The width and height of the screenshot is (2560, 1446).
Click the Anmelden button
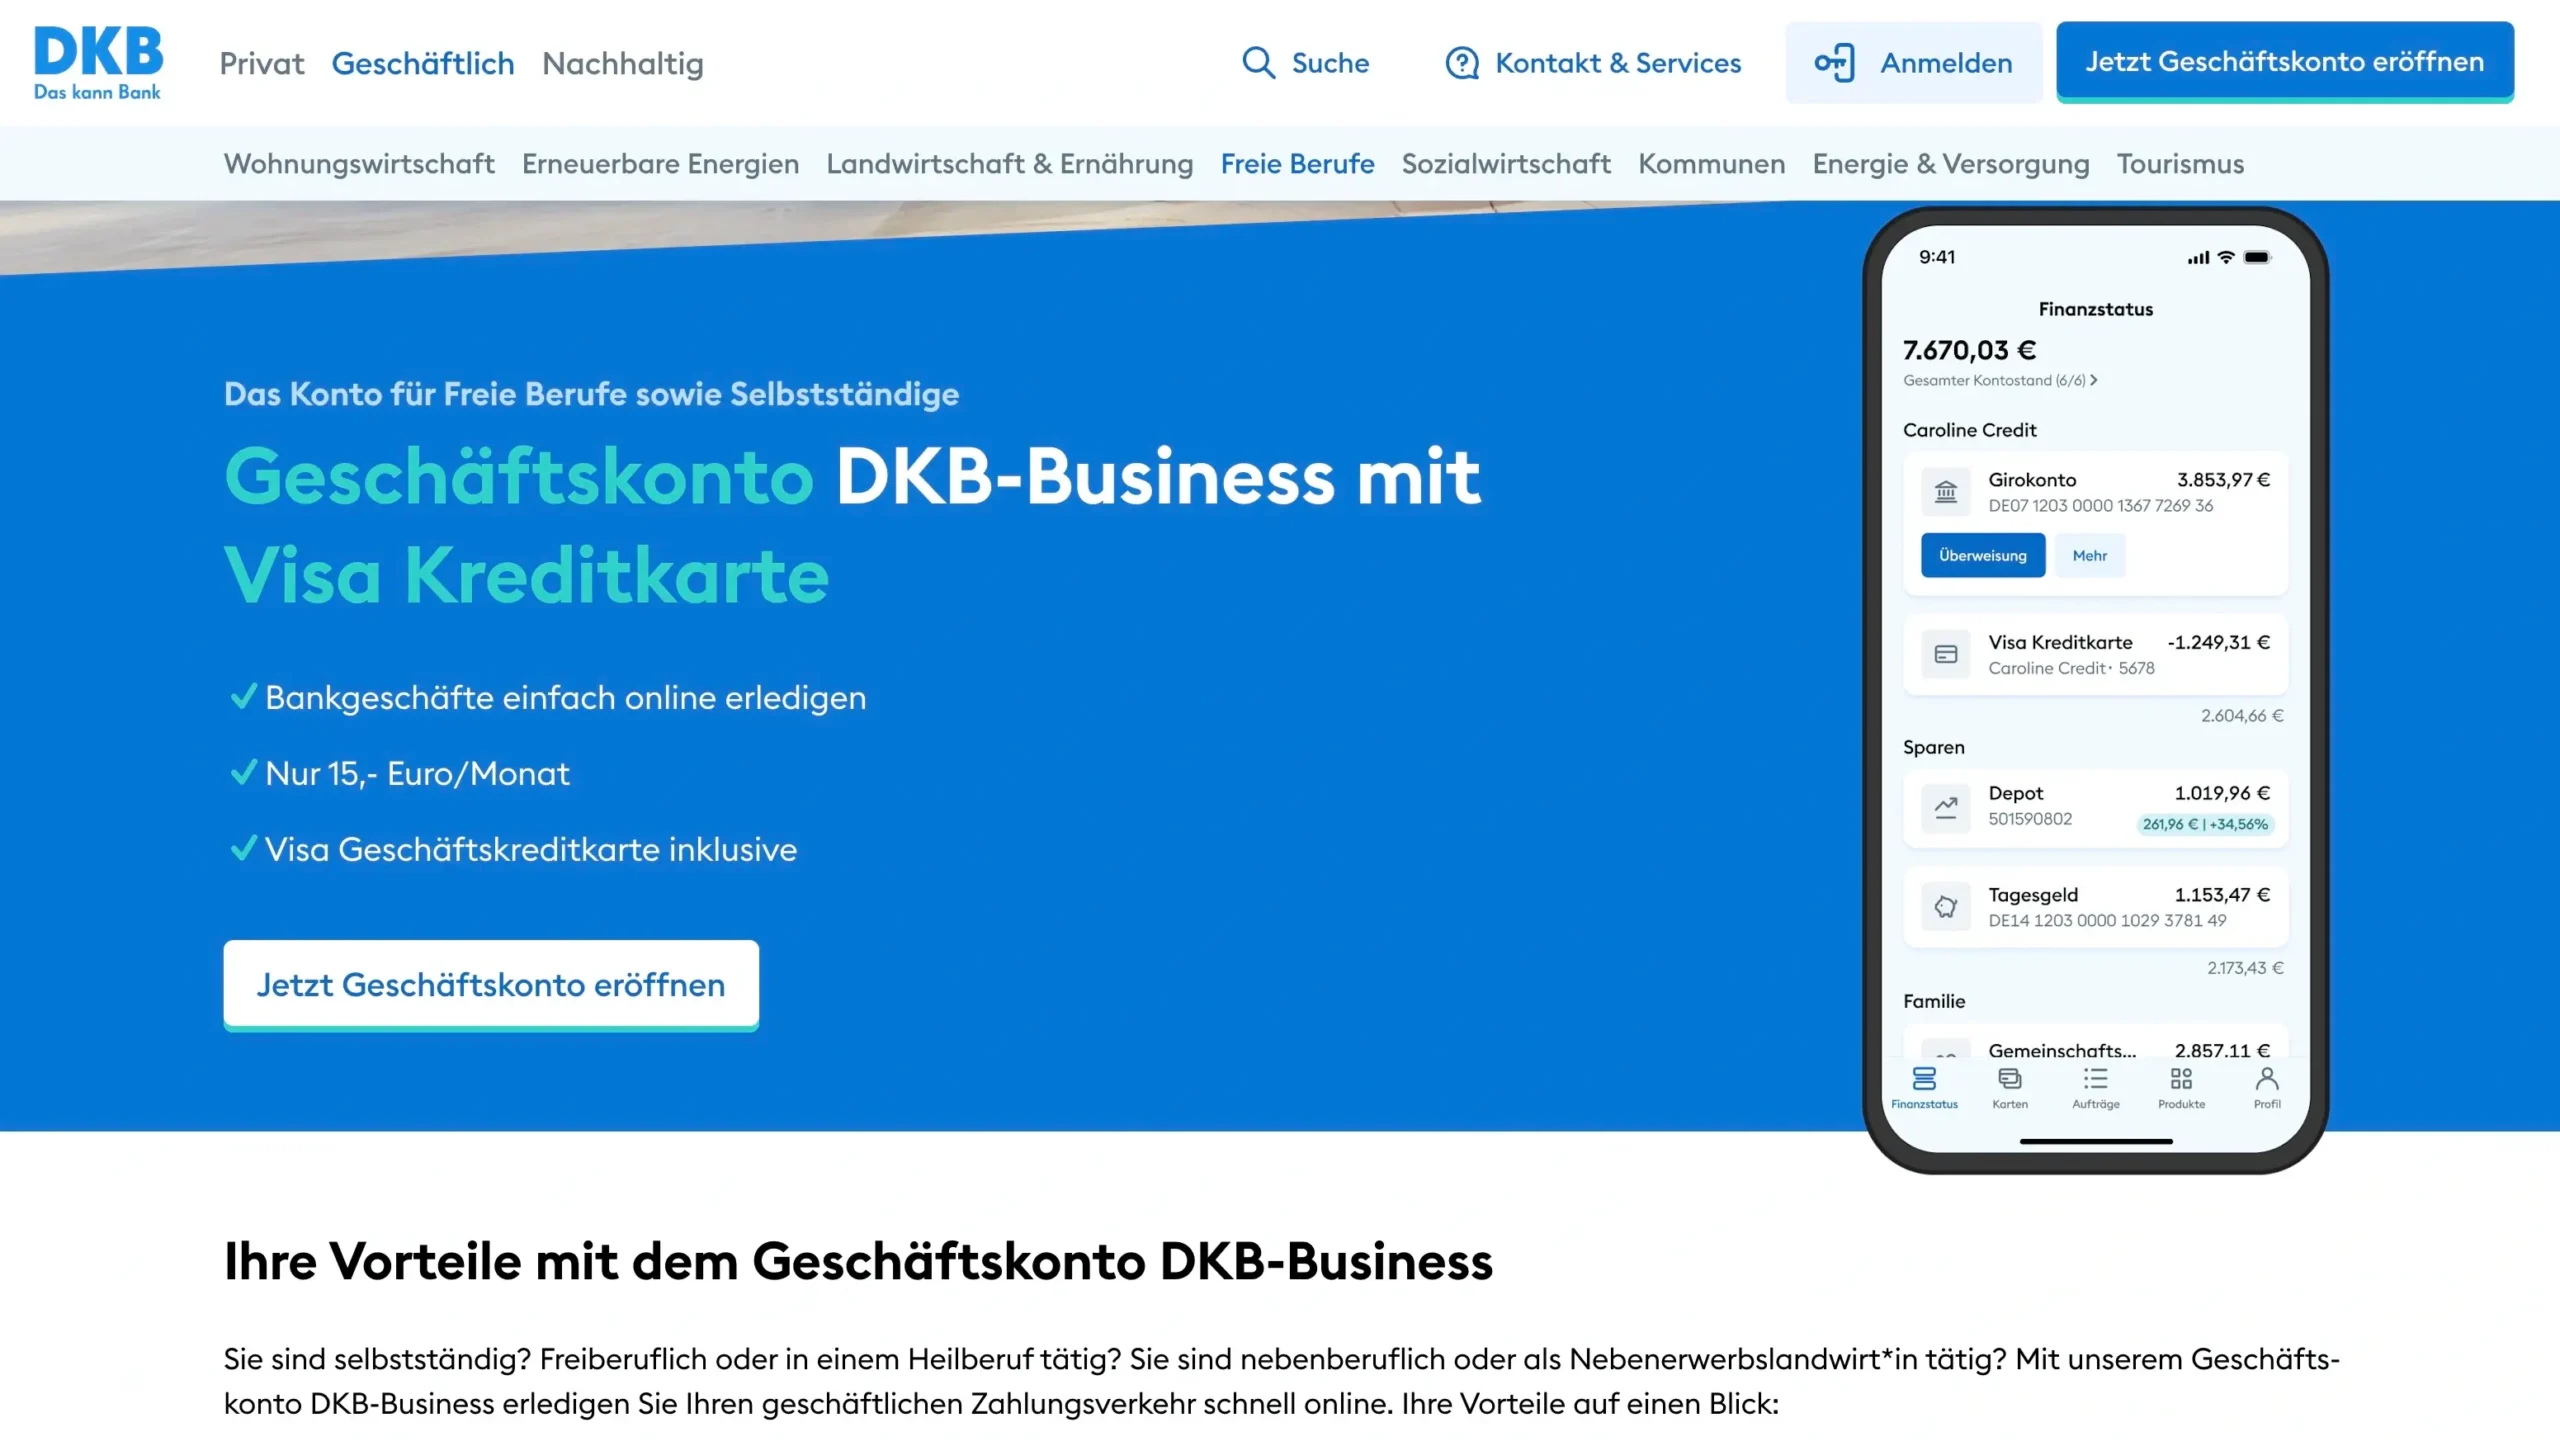1914,63
